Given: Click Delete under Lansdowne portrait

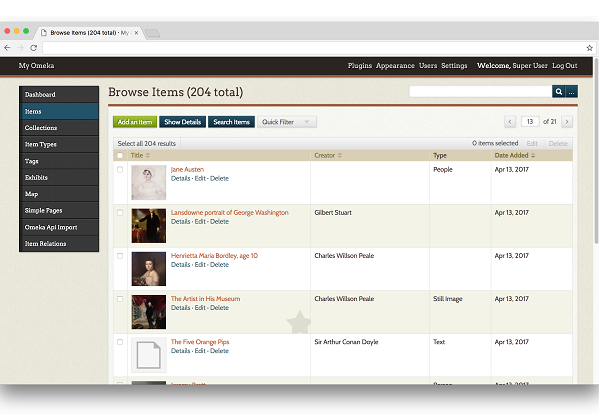Looking at the screenshot, I should click(x=219, y=222).
